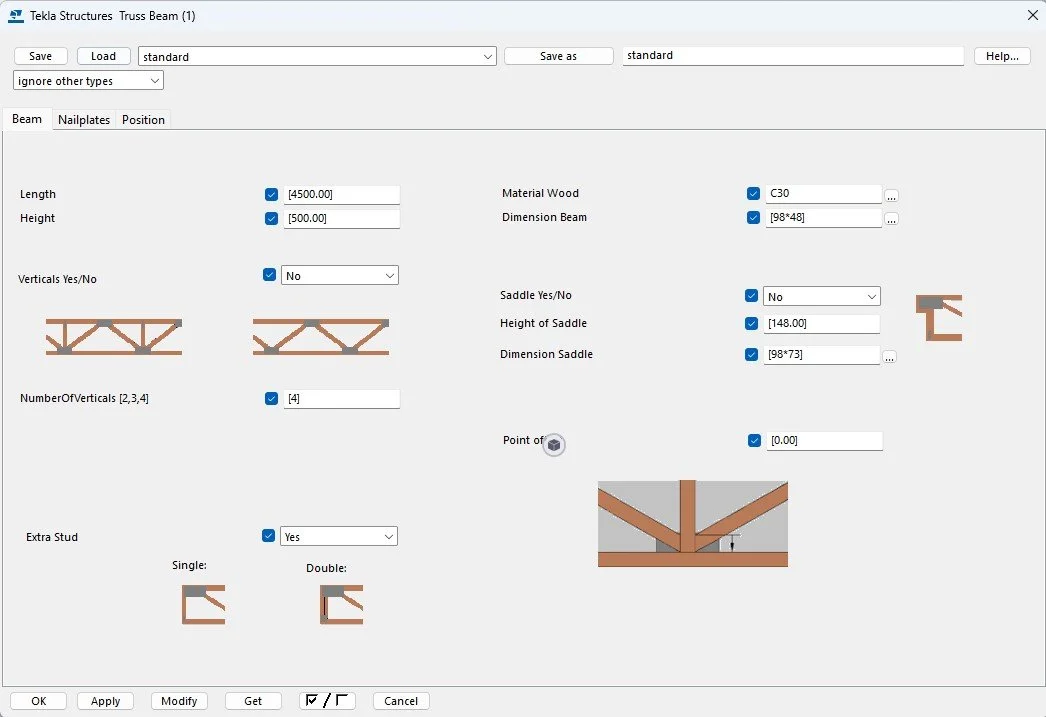Screen dimensions: 1046x717
Task: Open Help... button
Action: tap(1002, 56)
